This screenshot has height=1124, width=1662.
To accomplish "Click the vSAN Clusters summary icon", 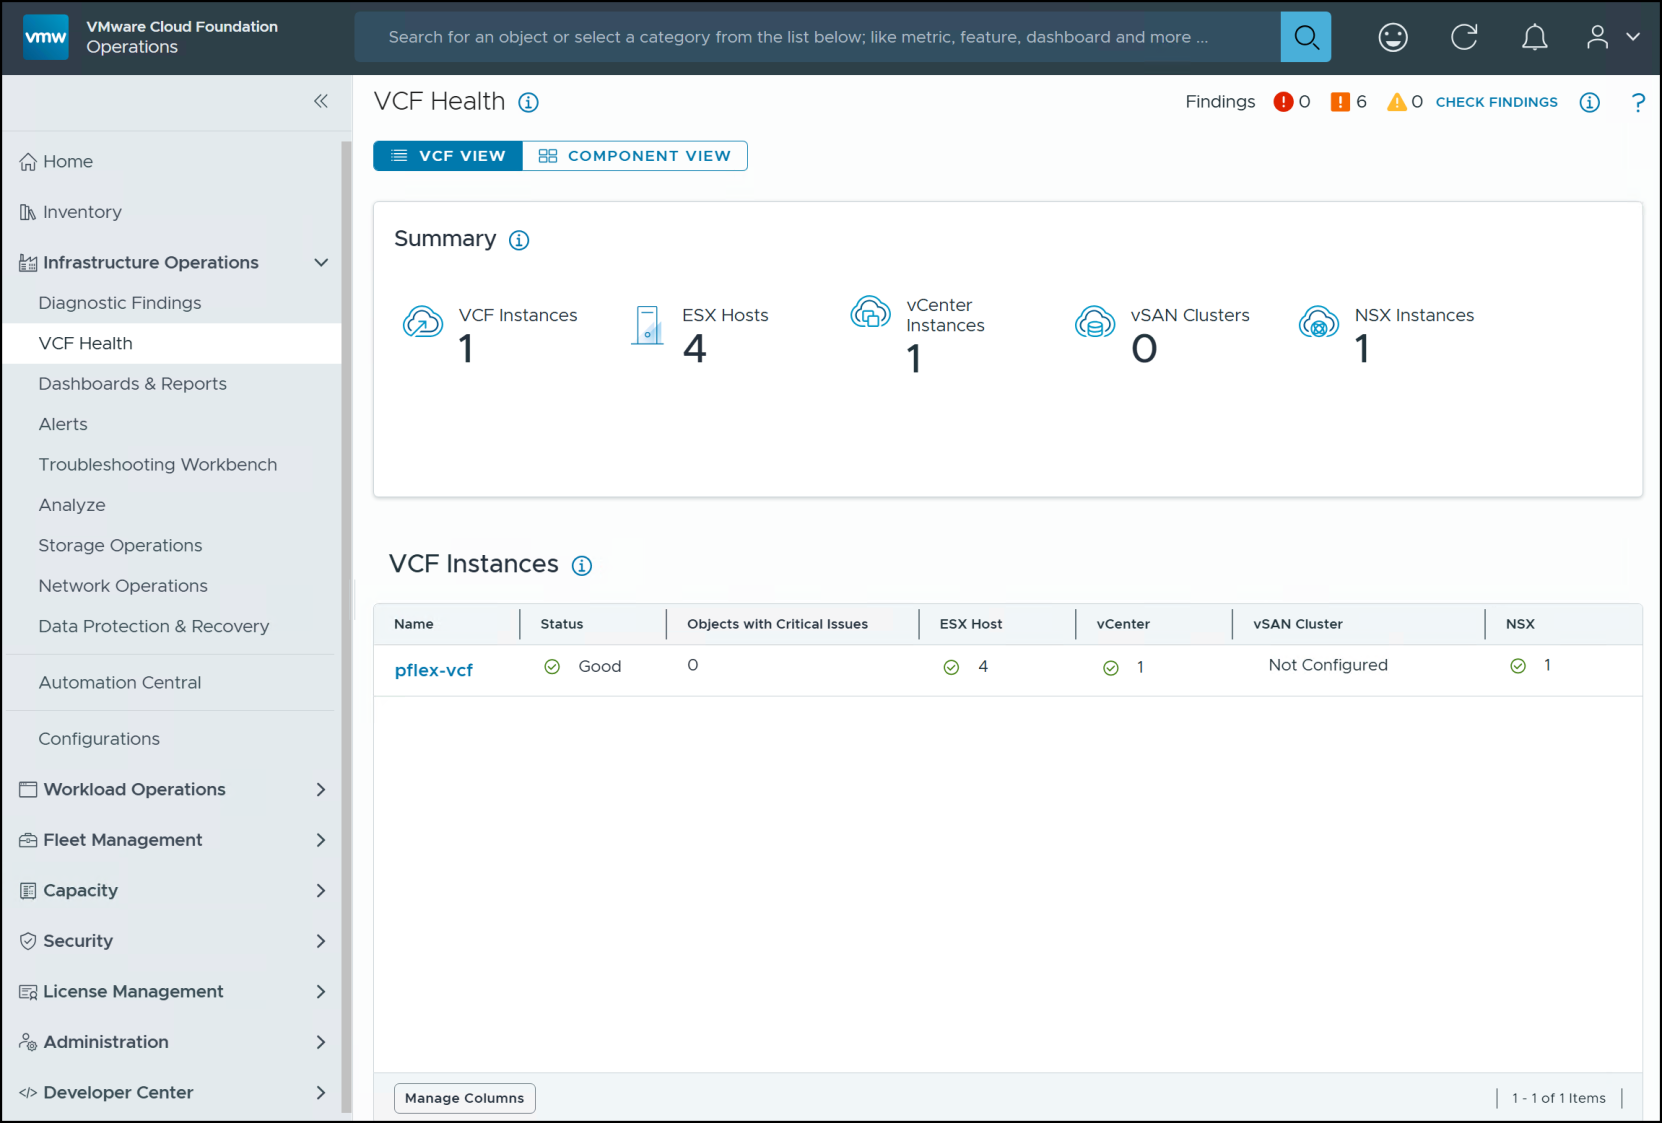I will click(1095, 322).
